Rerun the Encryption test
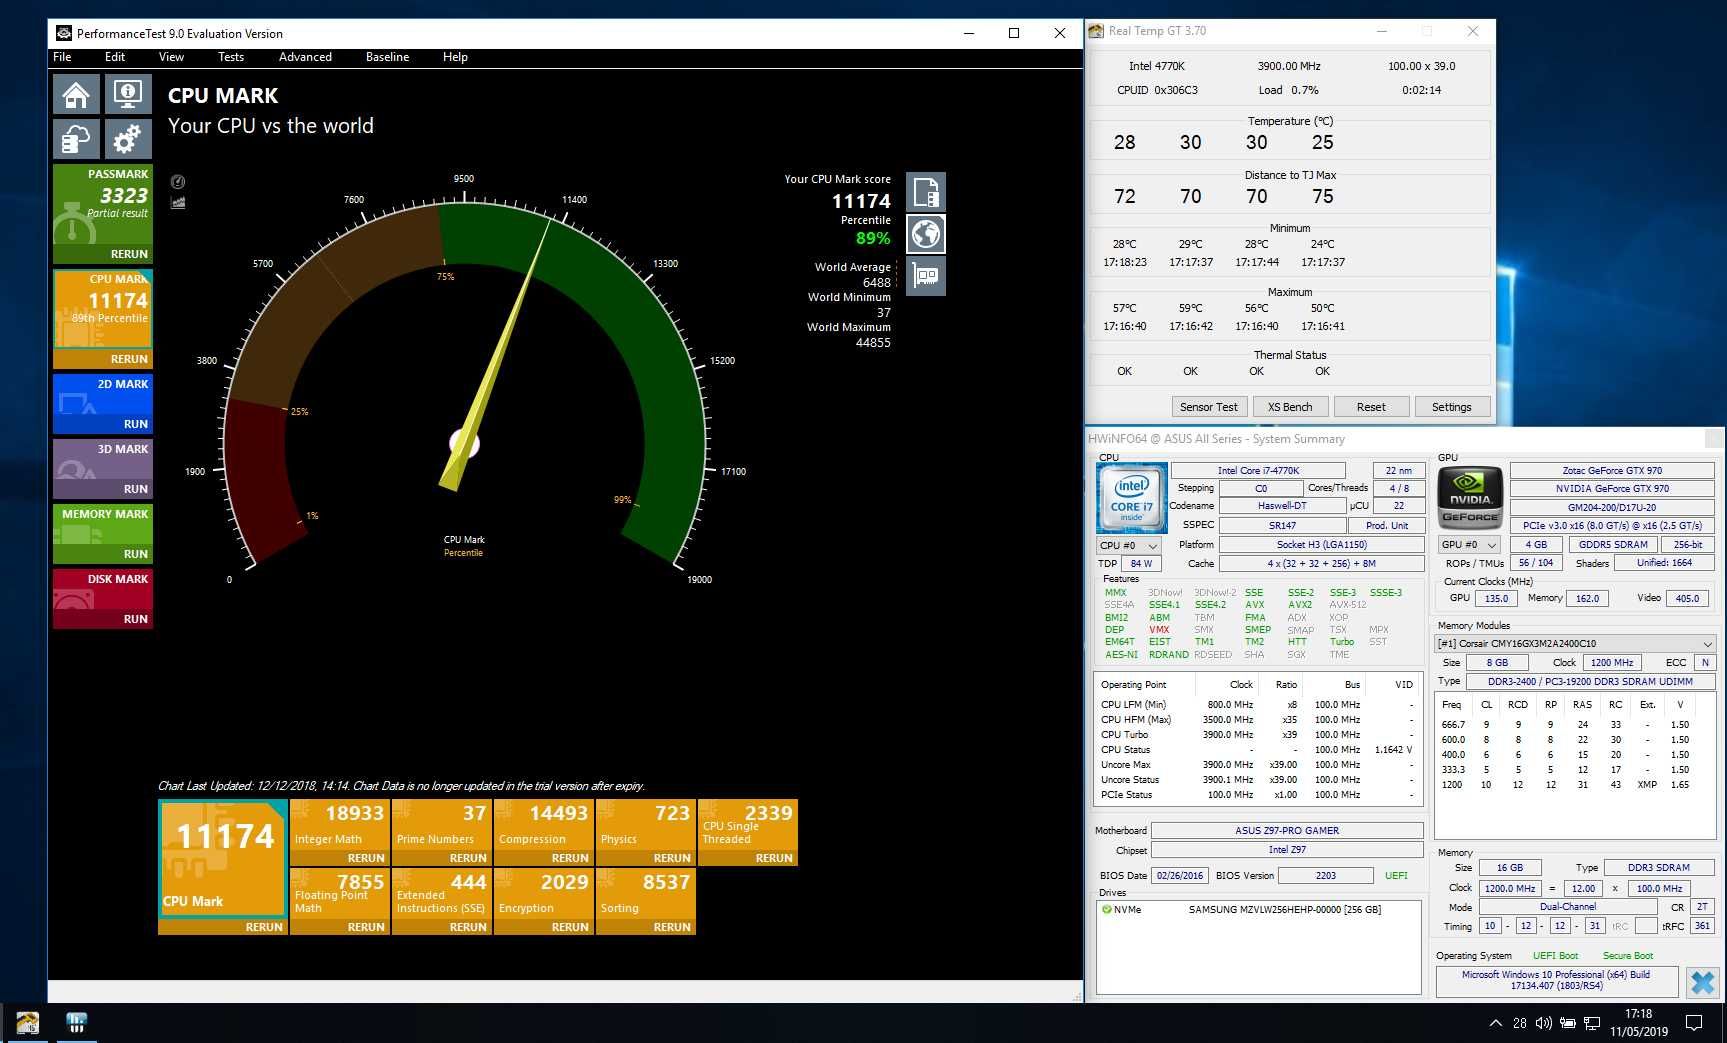 [570, 927]
